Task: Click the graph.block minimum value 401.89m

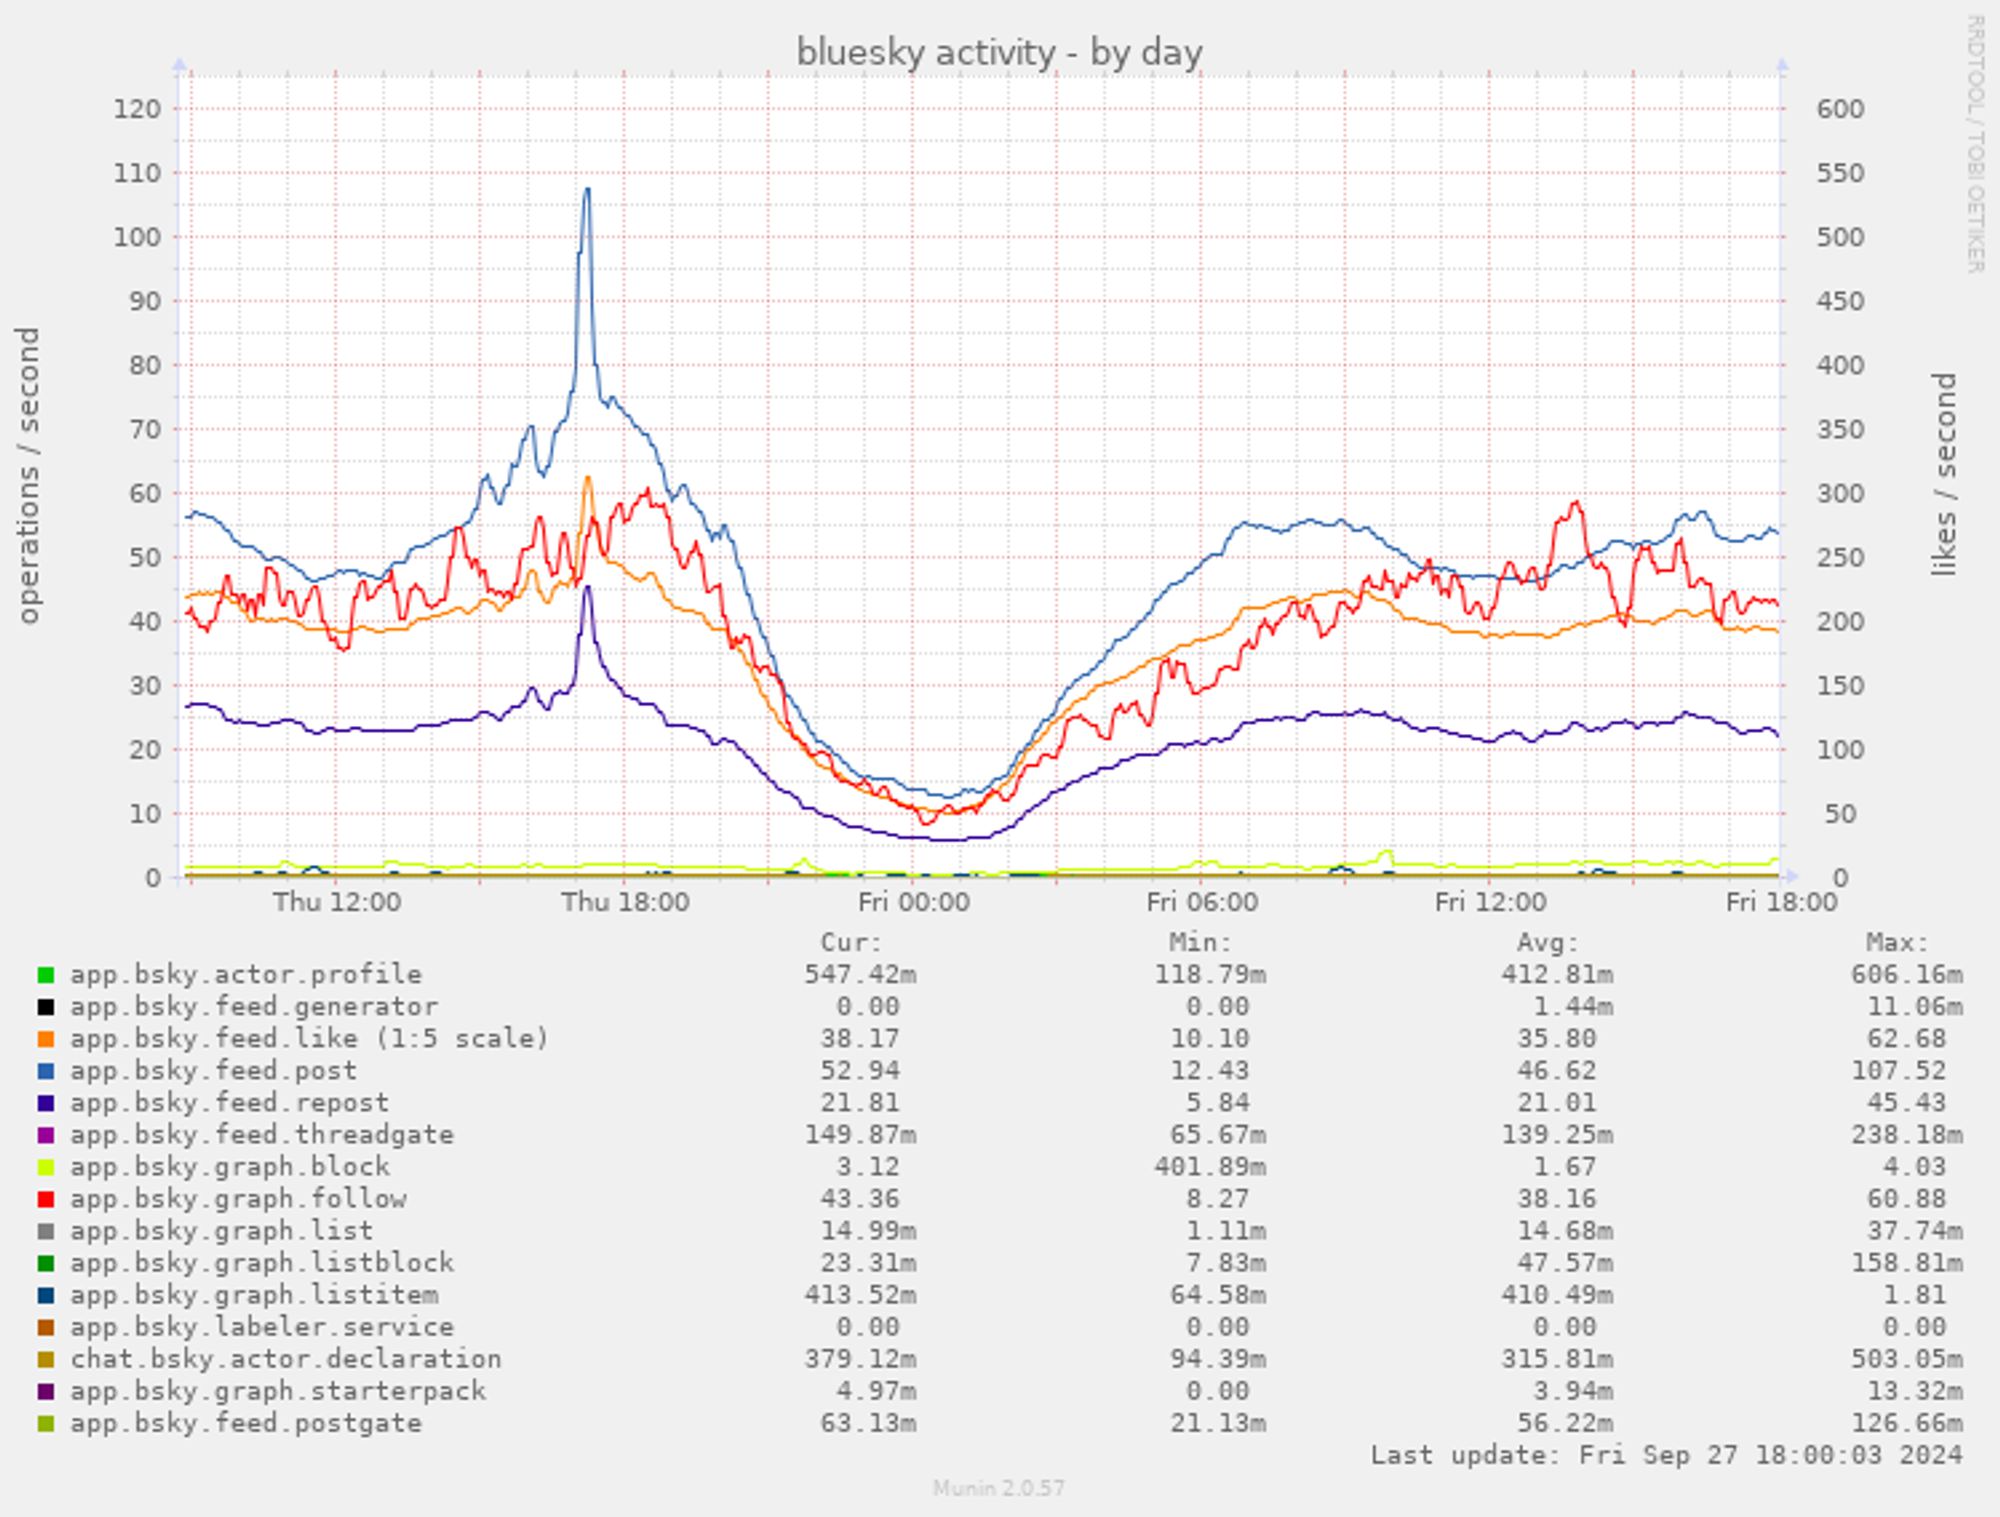Action: point(1210,1166)
